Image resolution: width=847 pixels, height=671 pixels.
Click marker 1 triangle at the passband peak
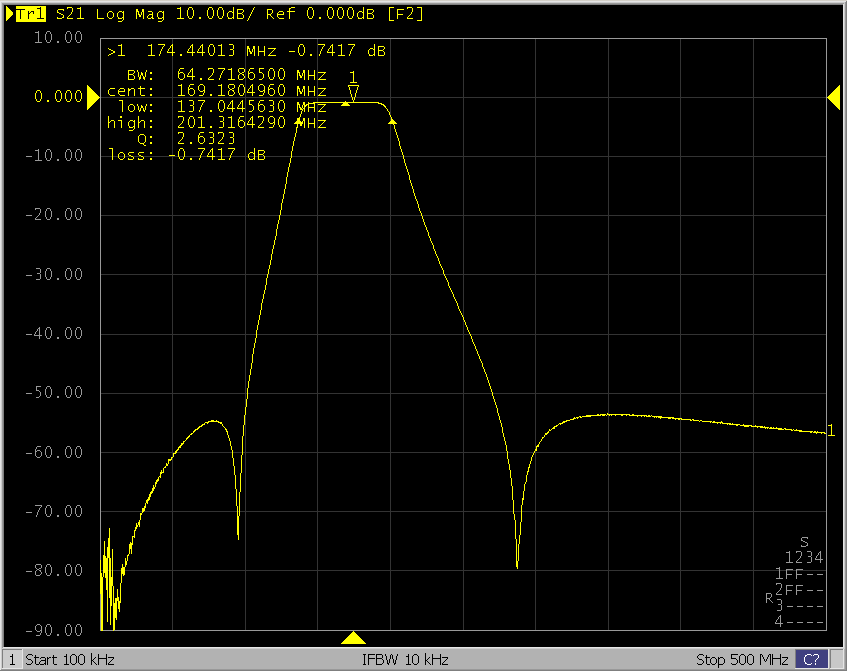tap(353, 93)
